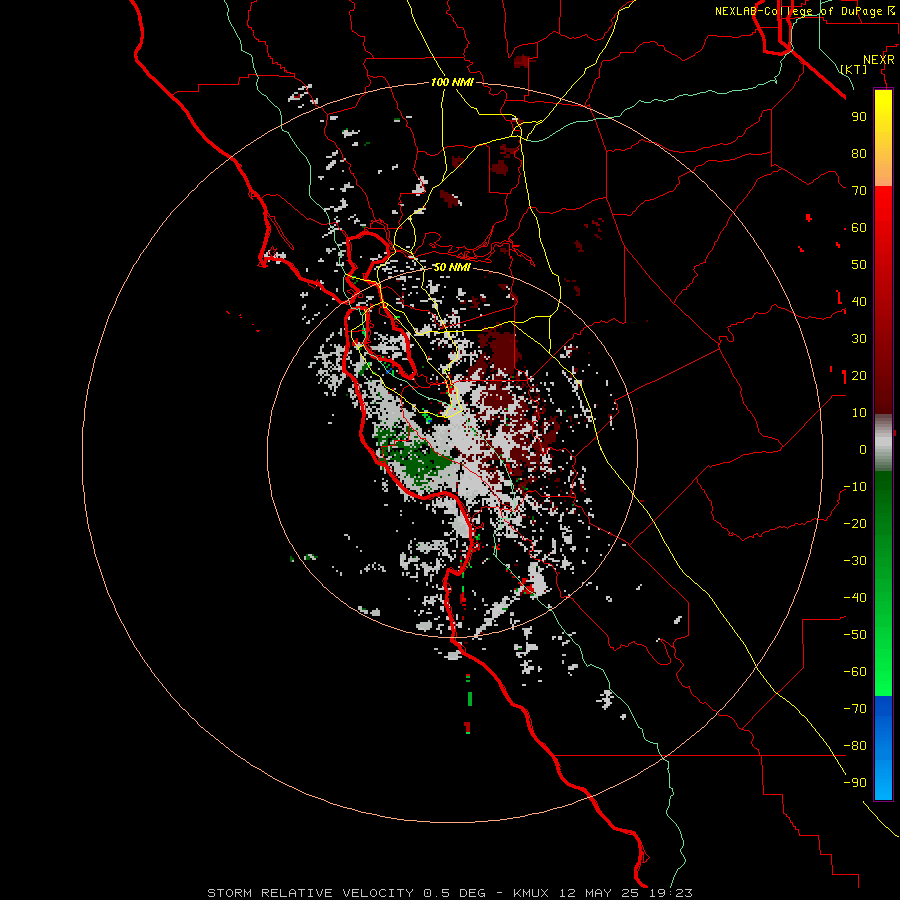
Task: Click the "-30" velocity scale label
Action: coord(855,561)
